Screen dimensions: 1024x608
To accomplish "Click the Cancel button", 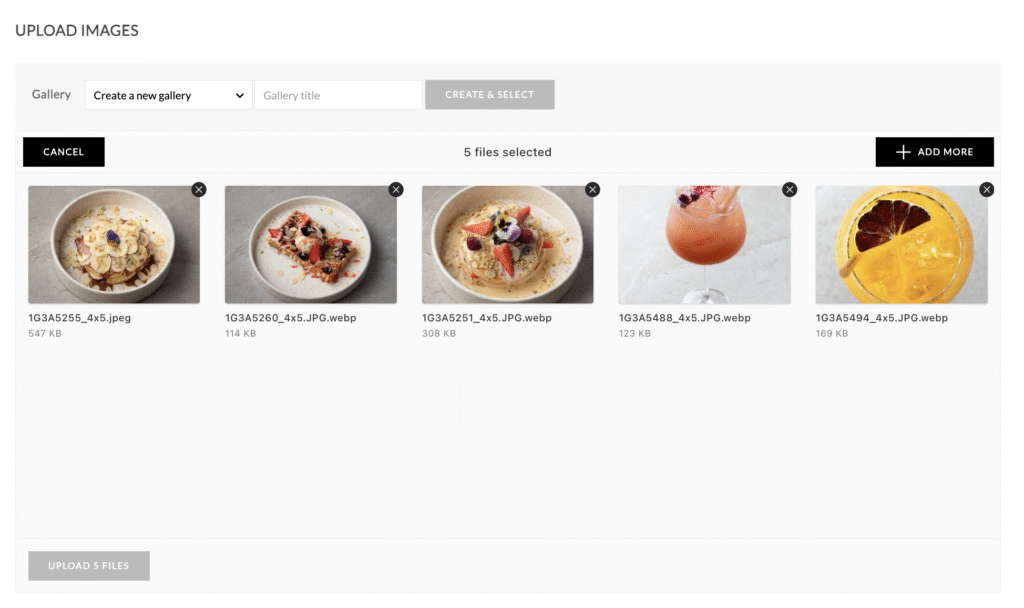I will tap(64, 152).
